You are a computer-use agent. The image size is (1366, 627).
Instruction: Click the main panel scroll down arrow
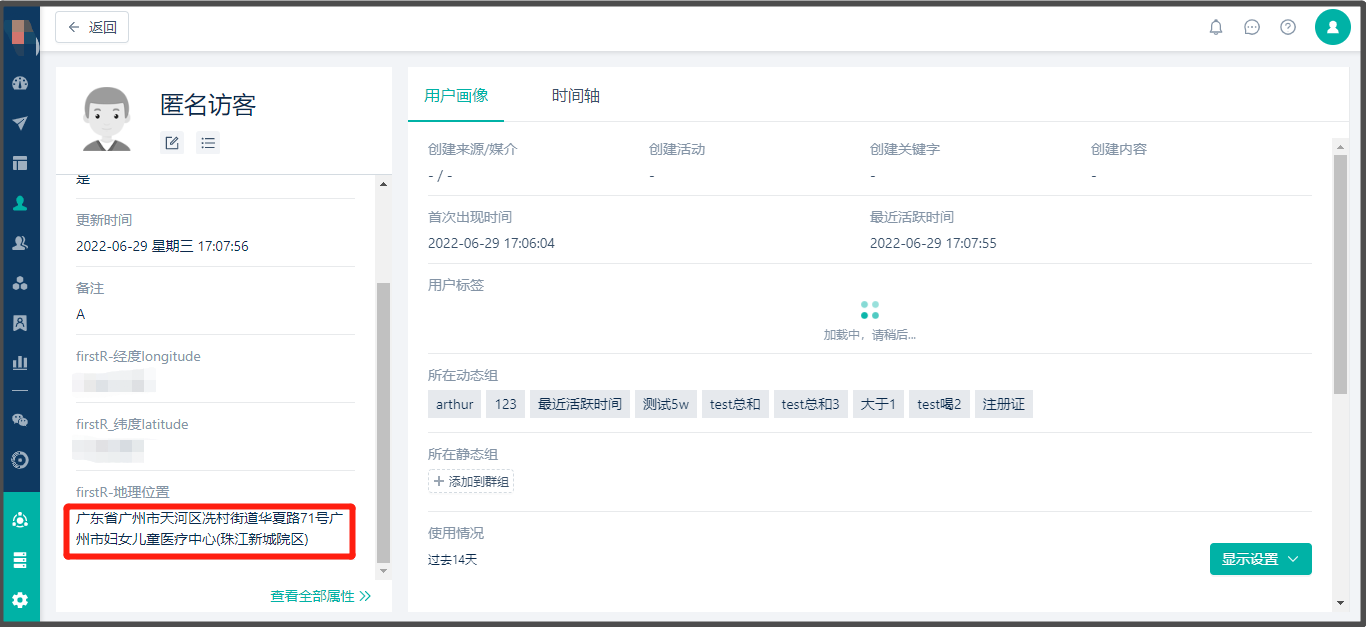tap(1341, 603)
